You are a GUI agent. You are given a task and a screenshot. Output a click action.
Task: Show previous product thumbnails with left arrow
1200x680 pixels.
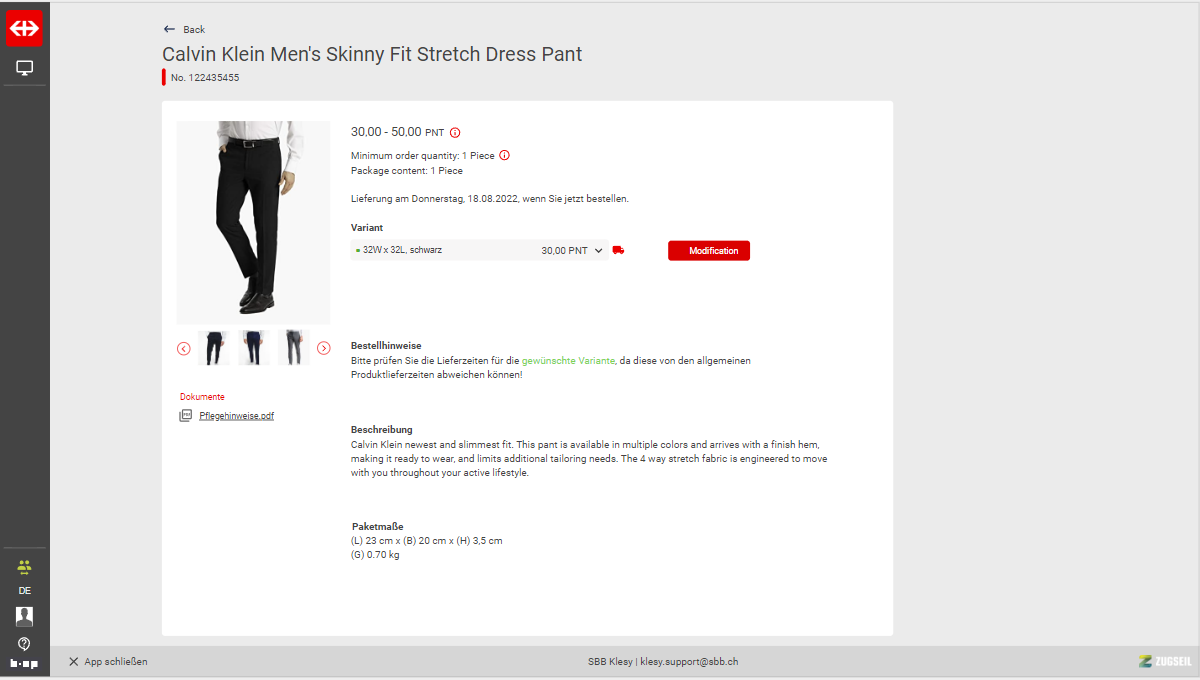184,348
